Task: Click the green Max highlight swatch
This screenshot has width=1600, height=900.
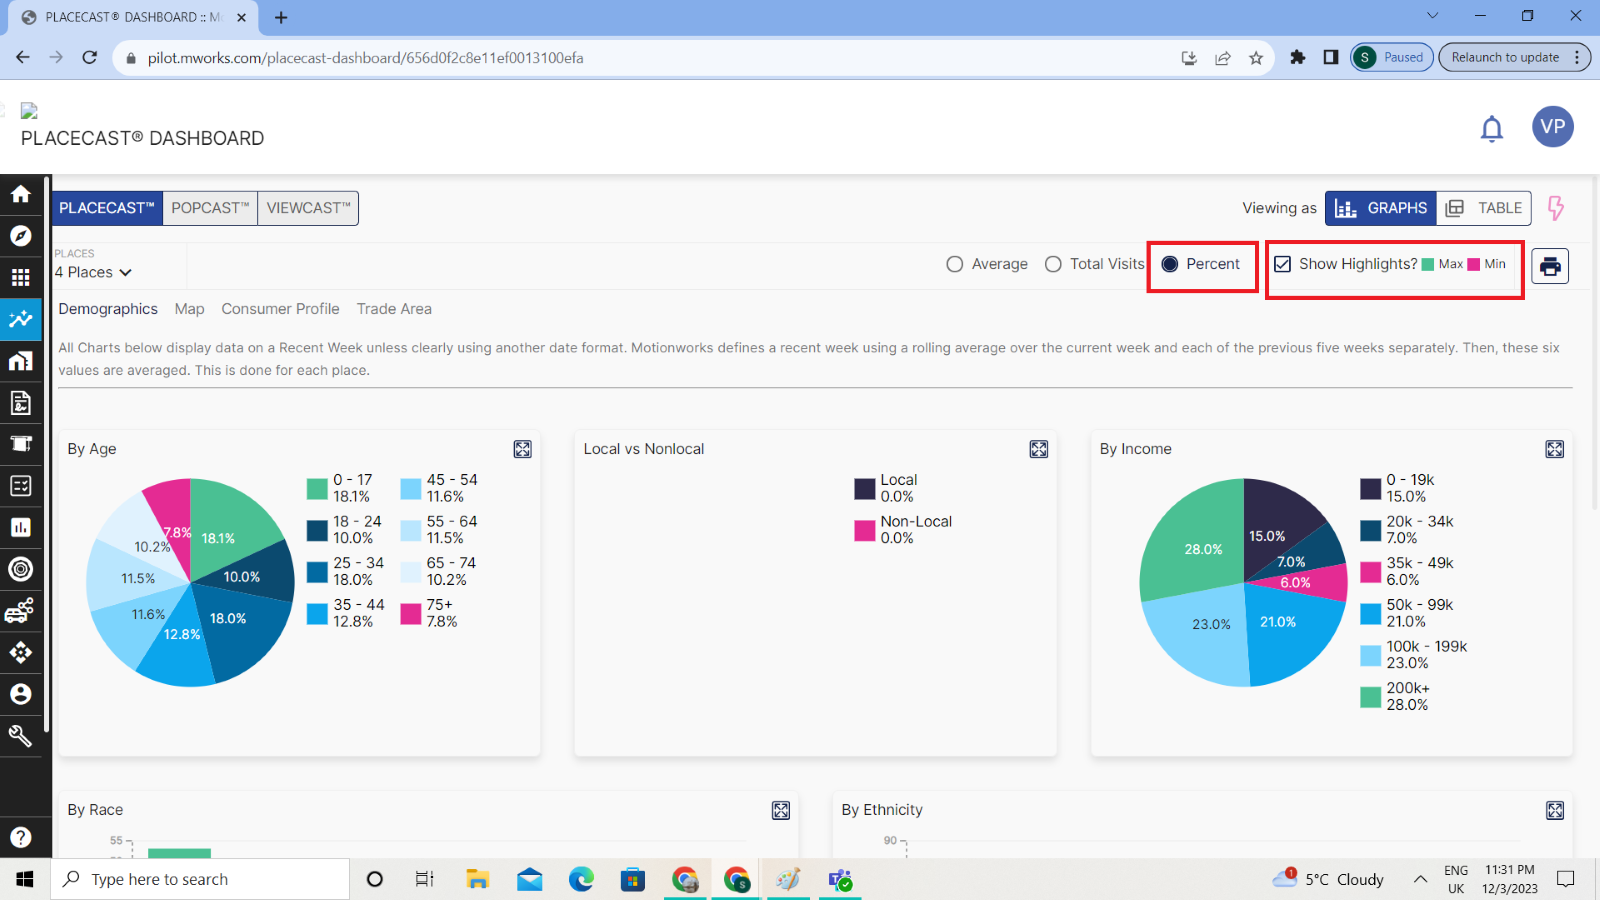Action: 1428,264
